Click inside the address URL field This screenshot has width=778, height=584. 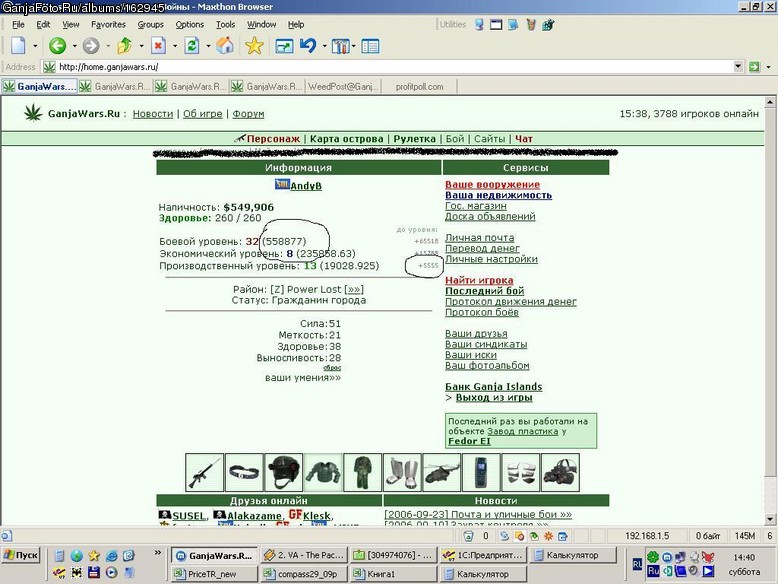[x=392, y=66]
